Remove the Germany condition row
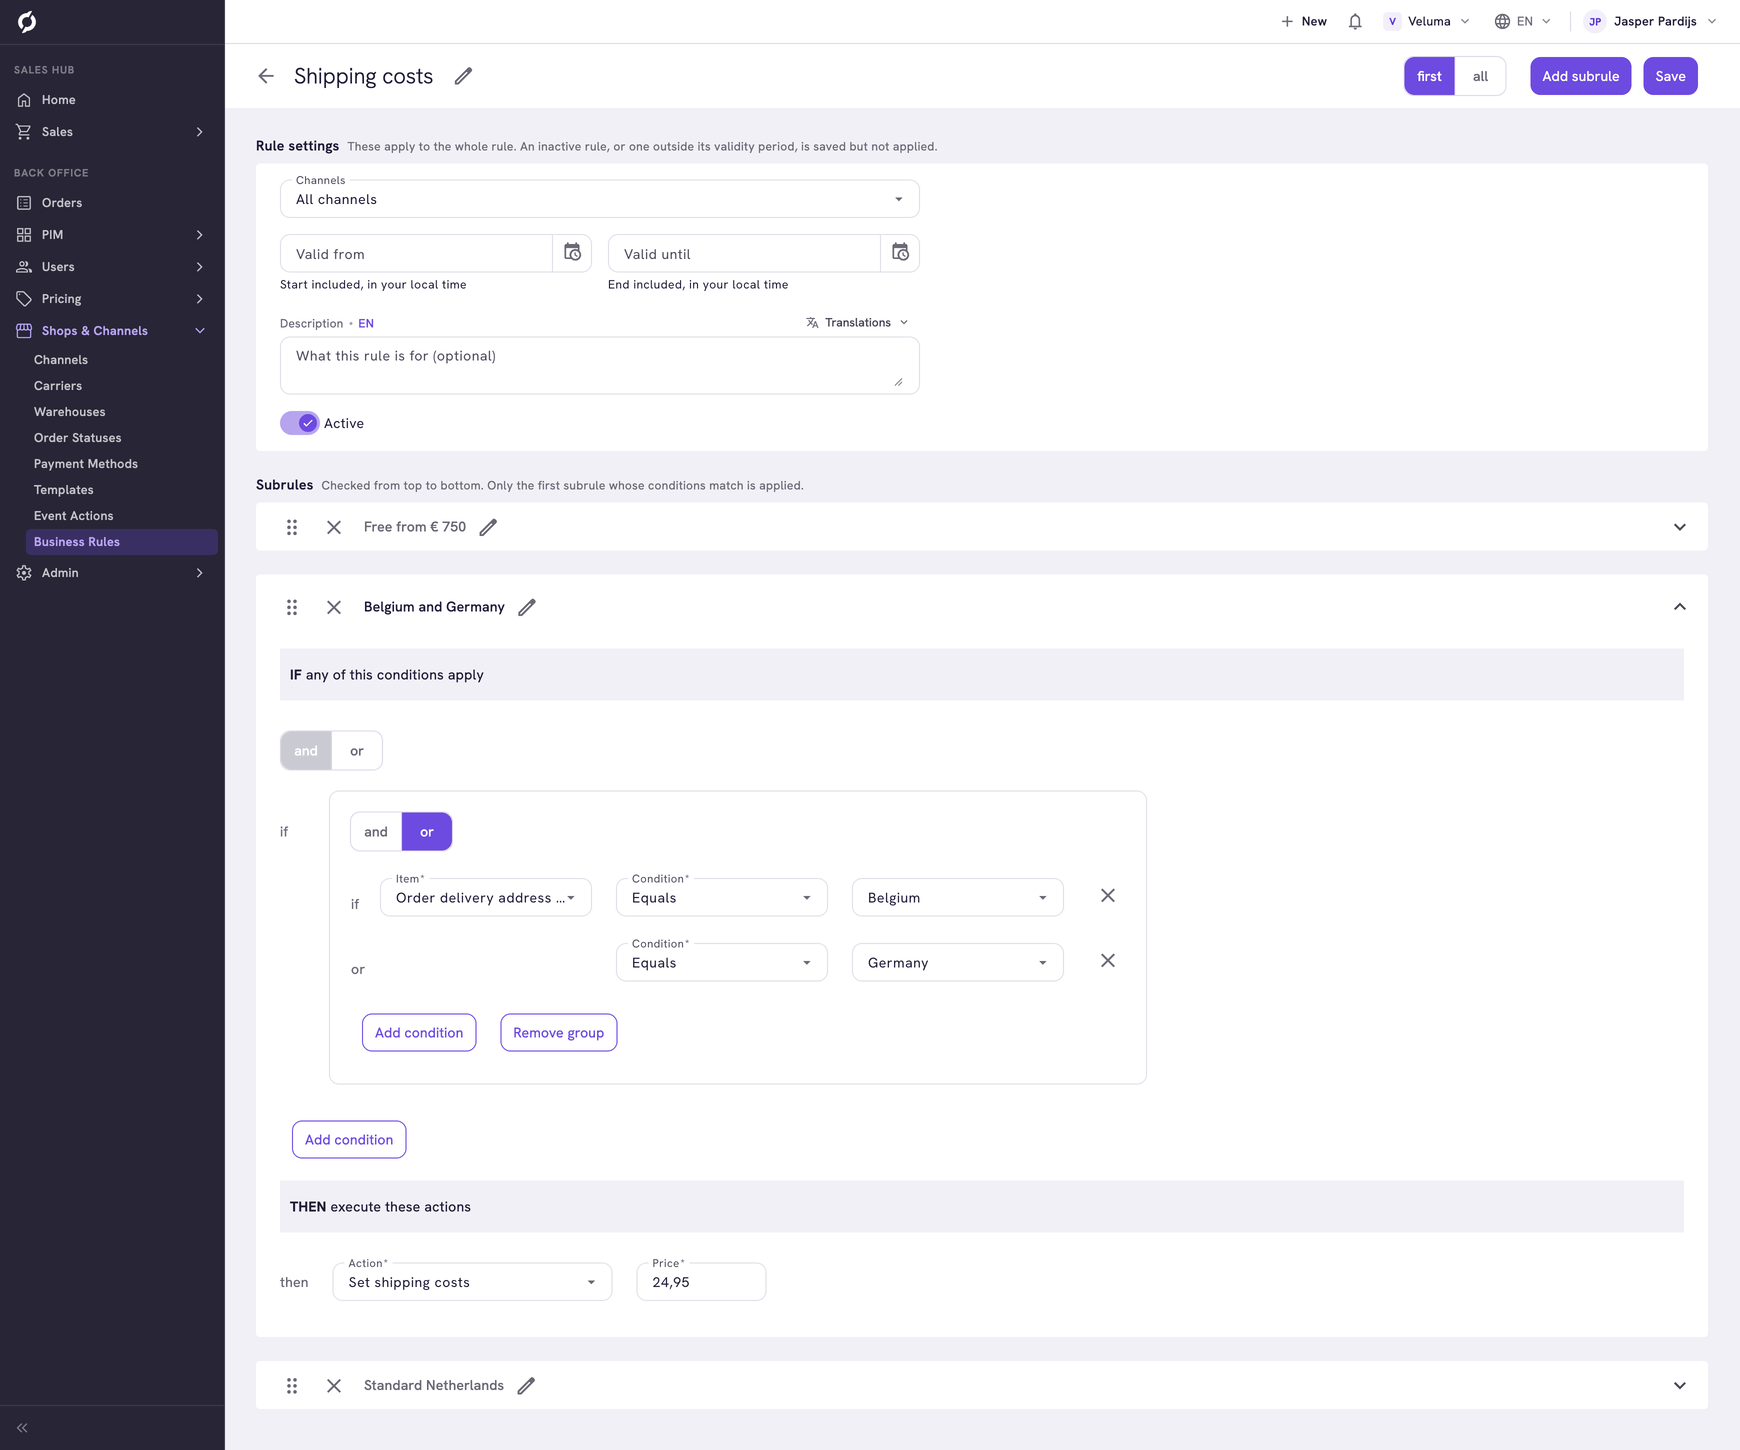1740x1450 pixels. (x=1108, y=961)
